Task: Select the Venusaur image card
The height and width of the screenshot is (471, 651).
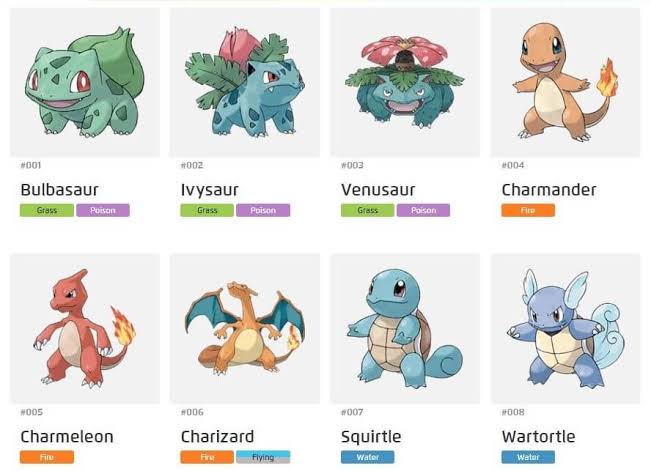Action: click(405, 82)
